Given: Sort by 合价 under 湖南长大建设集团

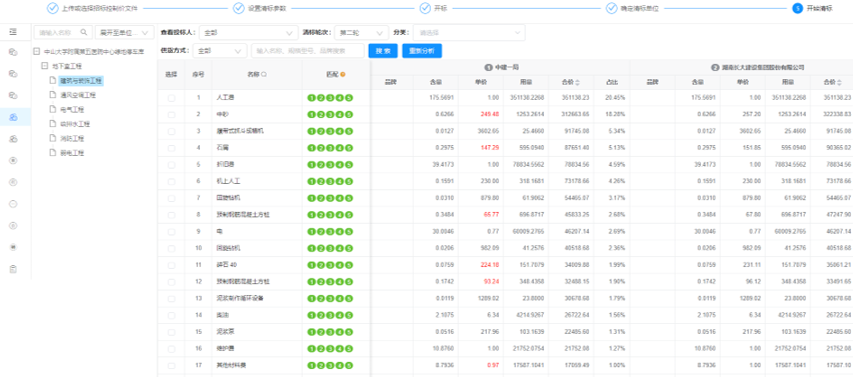Looking at the screenshot, I should pos(840,83).
